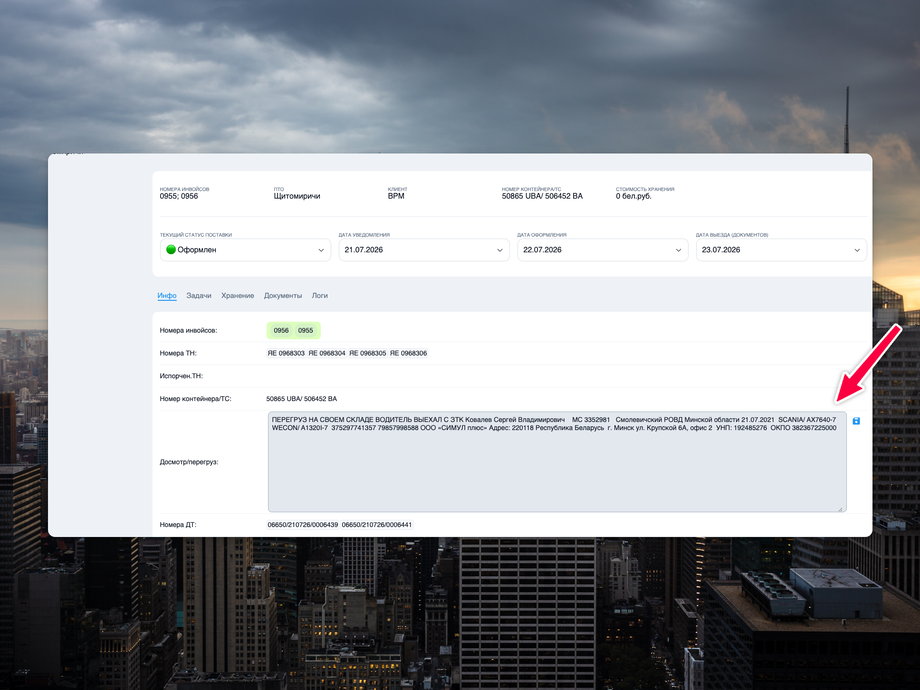Click the Номера инвойсов: row label
This screenshot has width=920, height=690.
(x=188, y=330)
